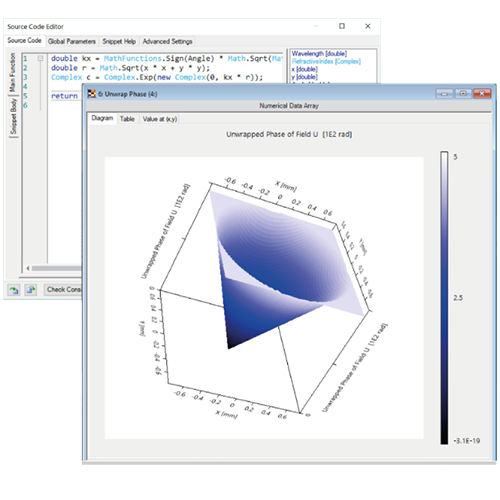Click the Unwrap Phase window title icon
Screen dimensions: 500x500
point(91,94)
